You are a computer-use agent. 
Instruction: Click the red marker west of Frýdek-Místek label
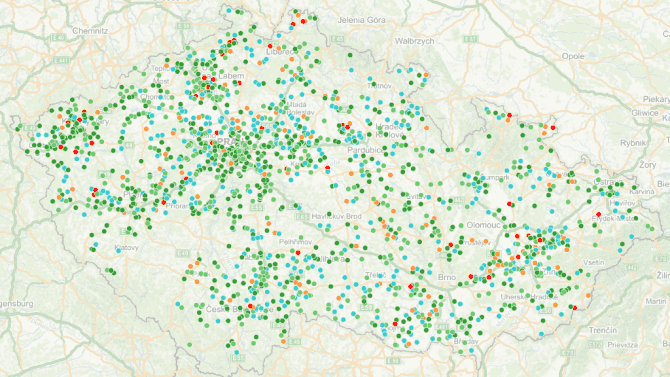pyautogui.click(x=599, y=214)
